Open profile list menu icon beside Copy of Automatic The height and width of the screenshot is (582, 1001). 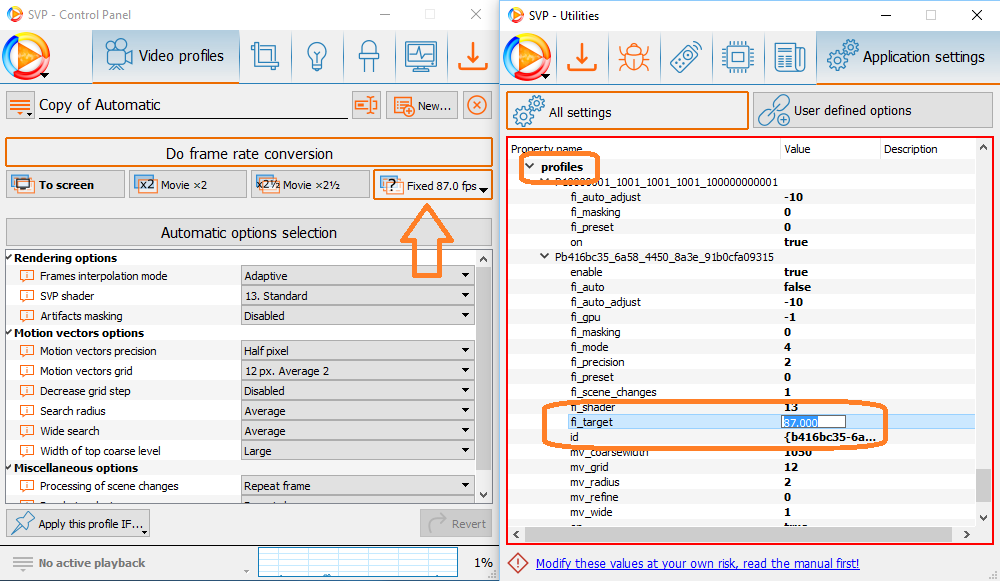click(20, 105)
